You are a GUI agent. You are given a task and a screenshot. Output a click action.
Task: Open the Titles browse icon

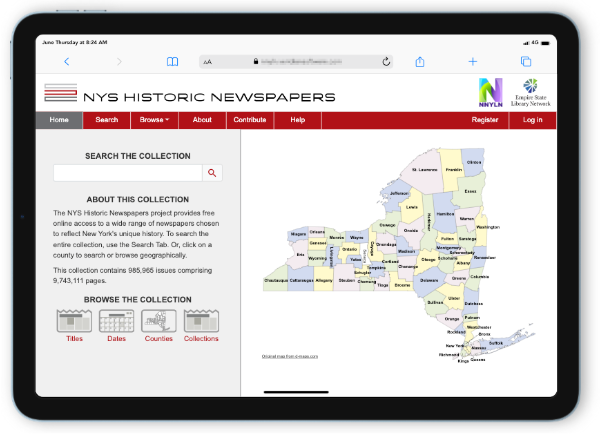[x=74, y=322]
